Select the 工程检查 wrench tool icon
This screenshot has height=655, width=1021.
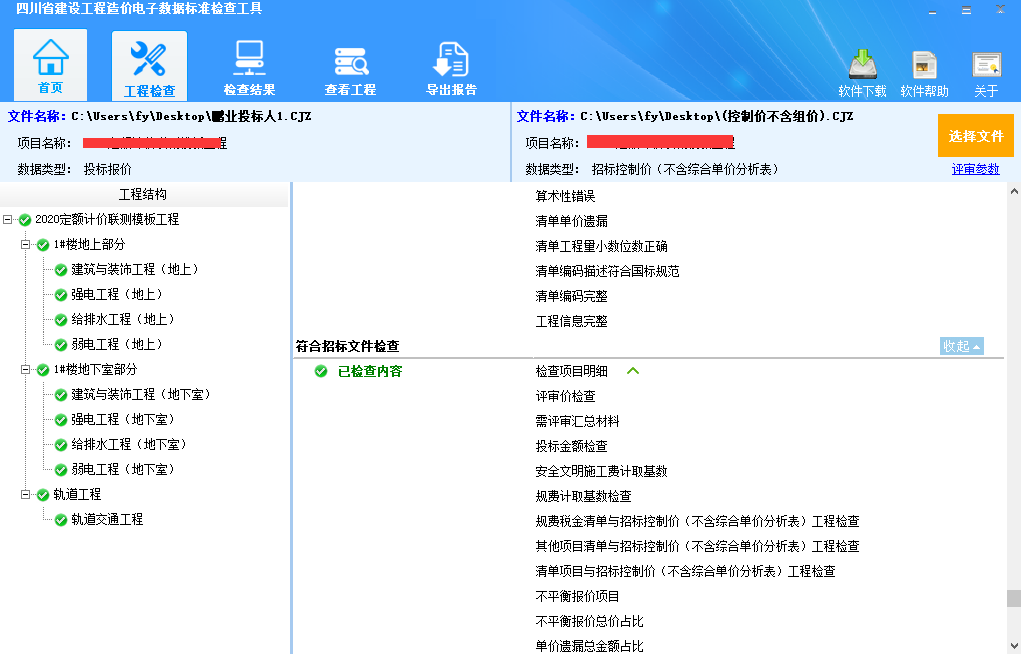click(x=147, y=64)
